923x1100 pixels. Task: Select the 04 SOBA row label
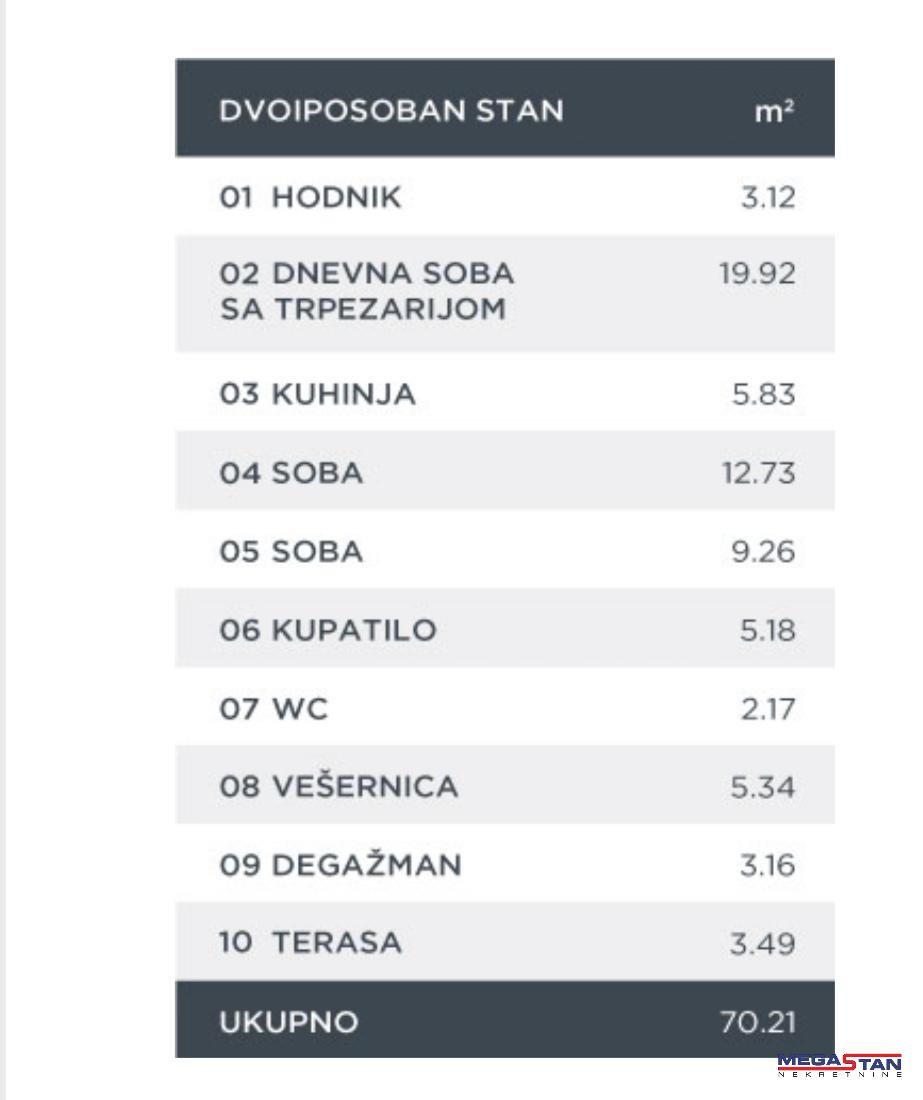point(291,472)
